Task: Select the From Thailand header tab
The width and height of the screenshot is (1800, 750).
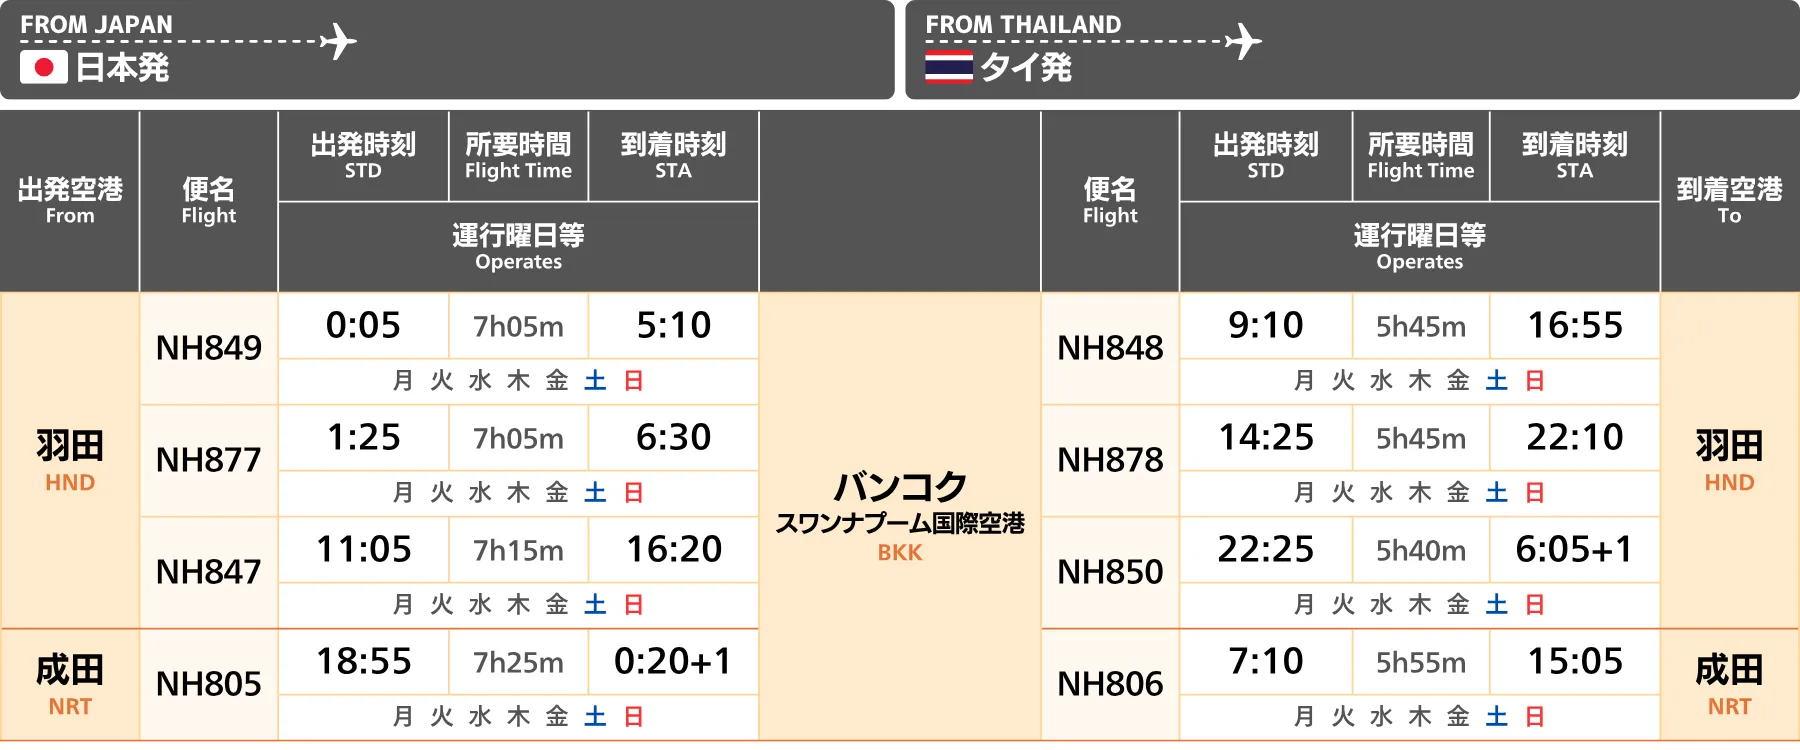Action: (1352, 50)
